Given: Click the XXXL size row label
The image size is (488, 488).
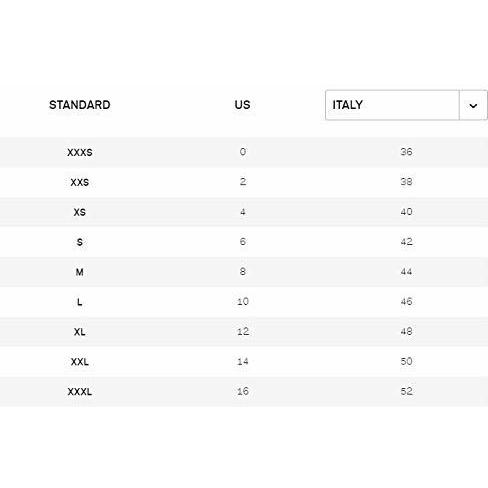Looking at the screenshot, I should (x=80, y=391).
